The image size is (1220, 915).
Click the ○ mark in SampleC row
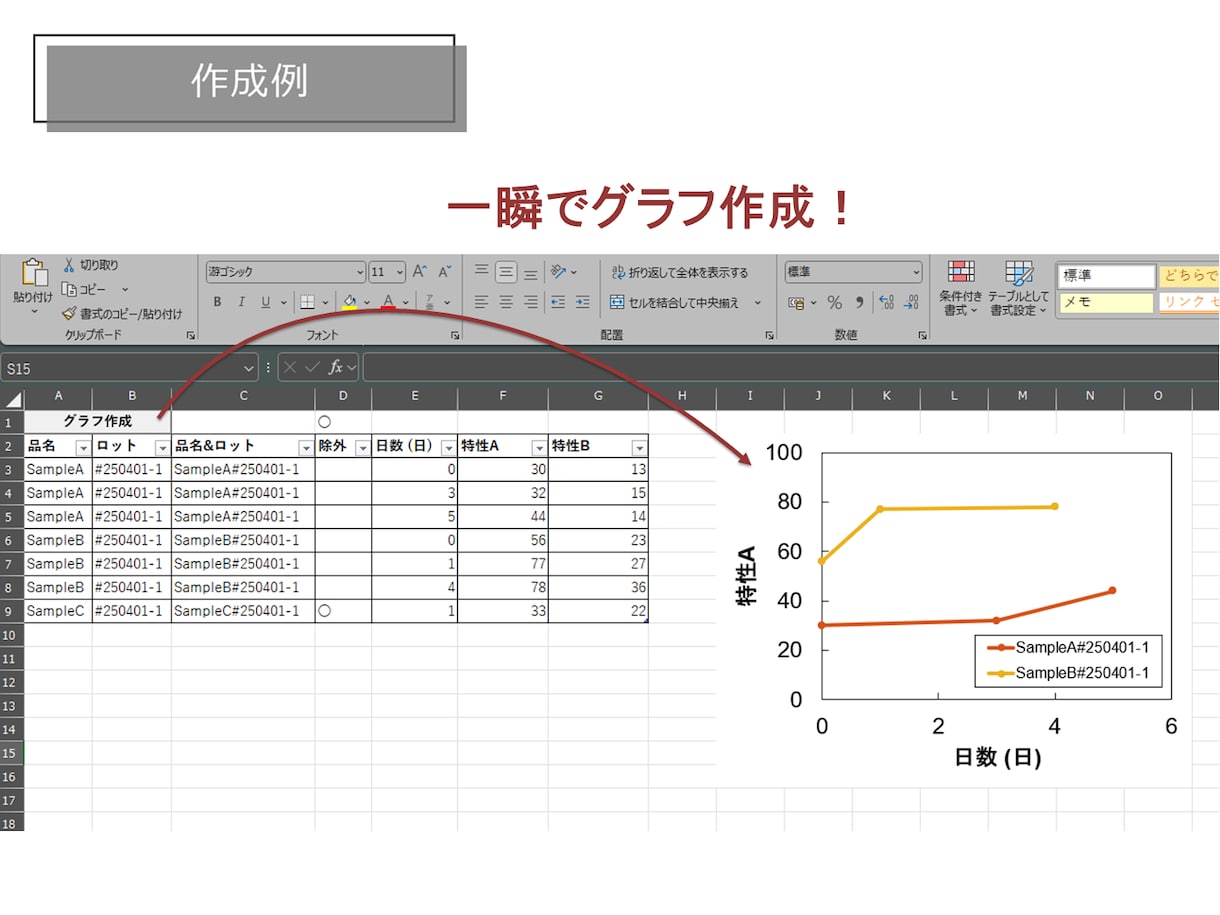coord(324,611)
